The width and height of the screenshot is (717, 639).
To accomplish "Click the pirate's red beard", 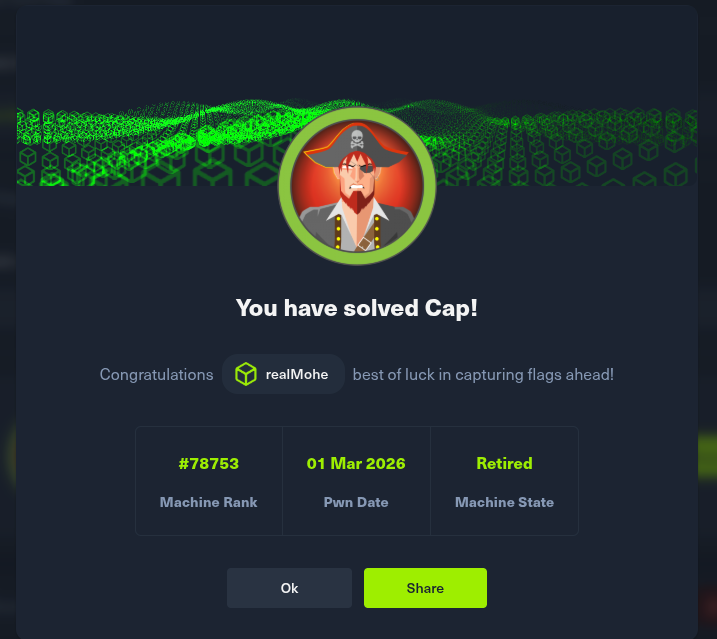I will [x=357, y=200].
